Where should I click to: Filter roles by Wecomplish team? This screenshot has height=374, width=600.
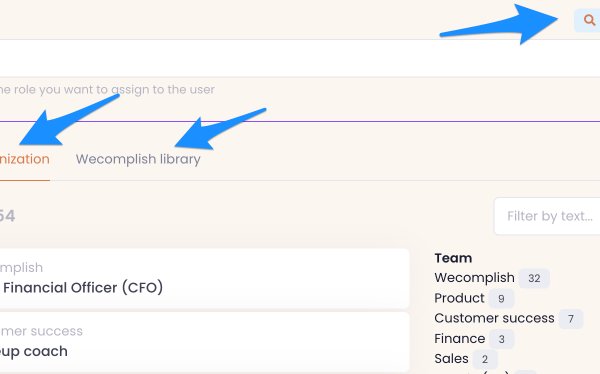[x=474, y=278]
